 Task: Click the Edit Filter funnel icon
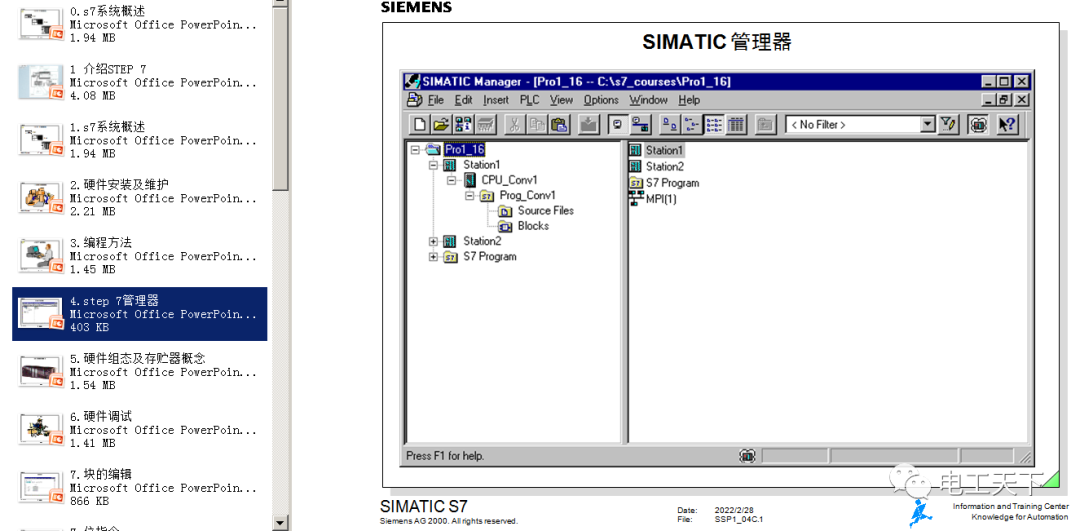click(x=948, y=125)
